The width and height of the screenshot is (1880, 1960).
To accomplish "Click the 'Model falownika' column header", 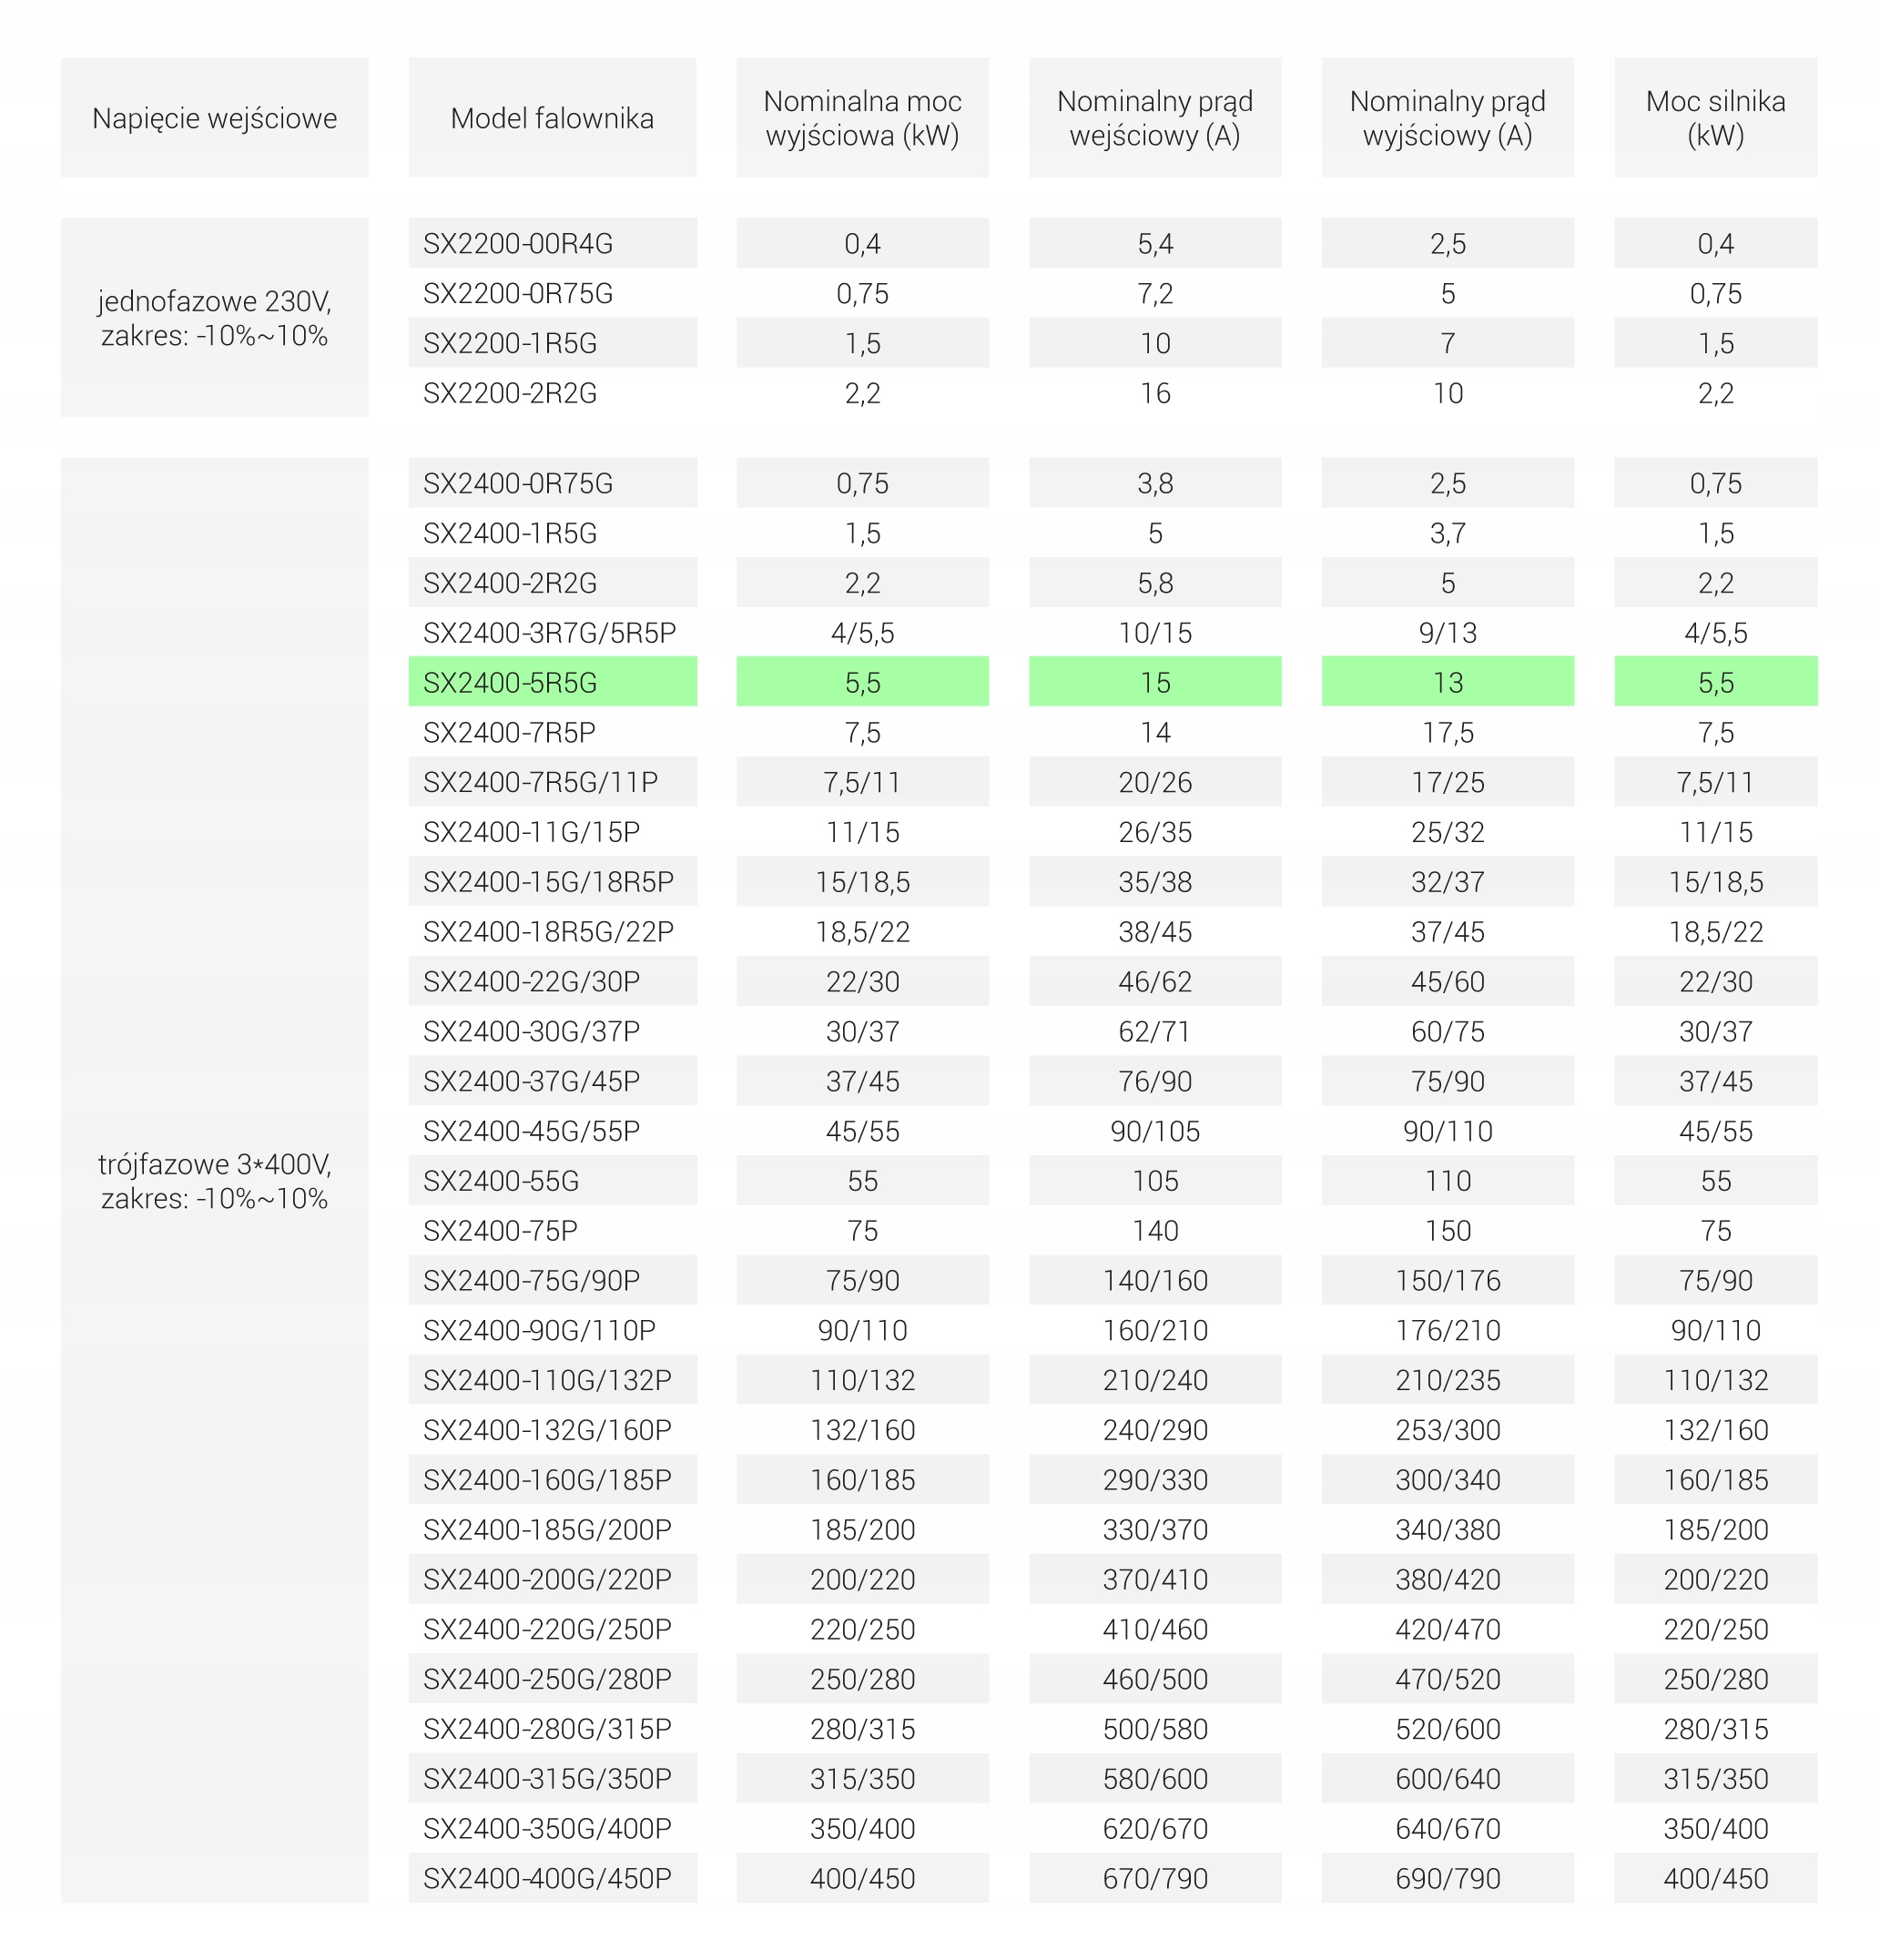I will click(552, 118).
